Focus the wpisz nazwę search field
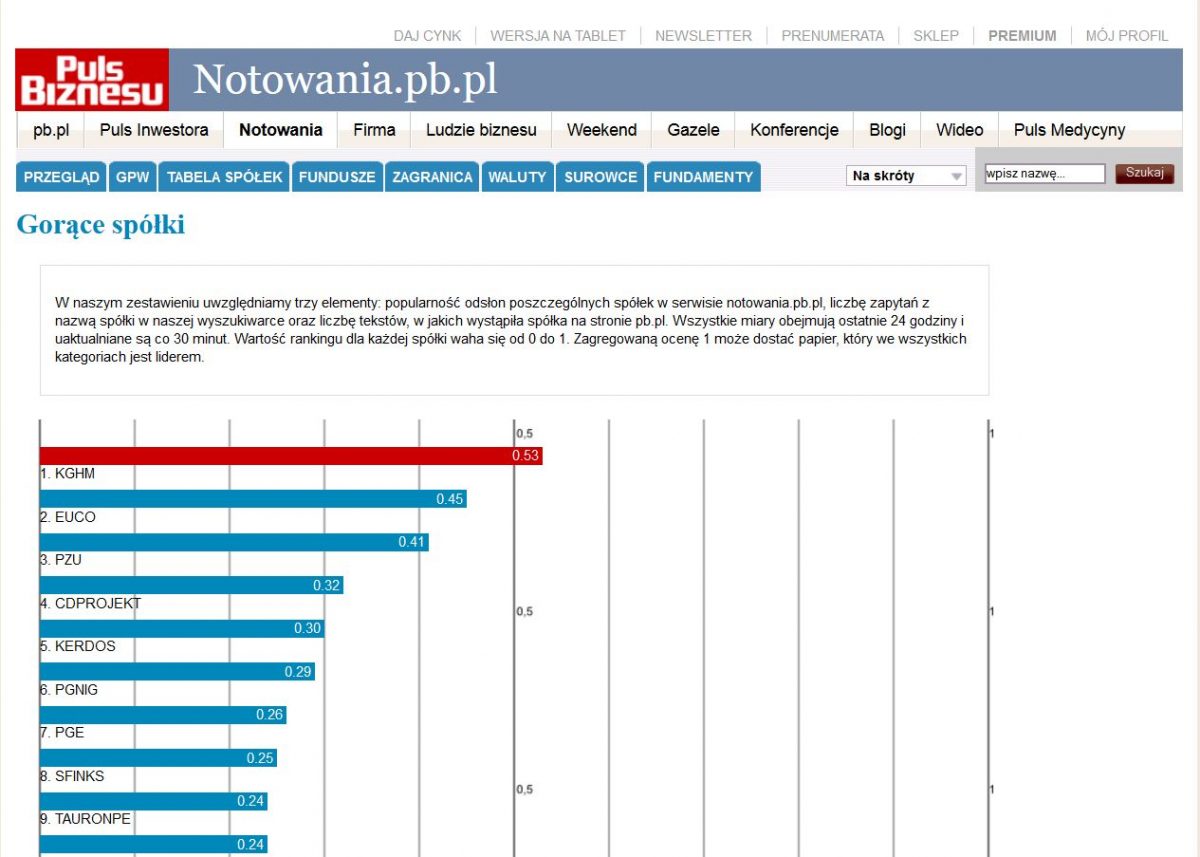The height and width of the screenshot is (857, 1200). click(1044, 174)
